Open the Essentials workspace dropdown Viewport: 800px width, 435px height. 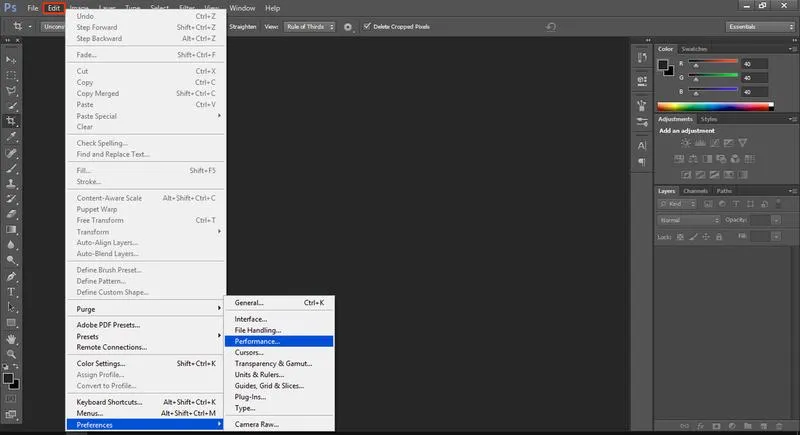coord(761,27)
